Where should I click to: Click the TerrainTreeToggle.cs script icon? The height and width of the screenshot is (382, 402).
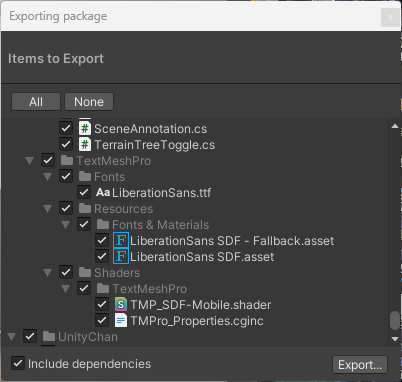(85, 145)
